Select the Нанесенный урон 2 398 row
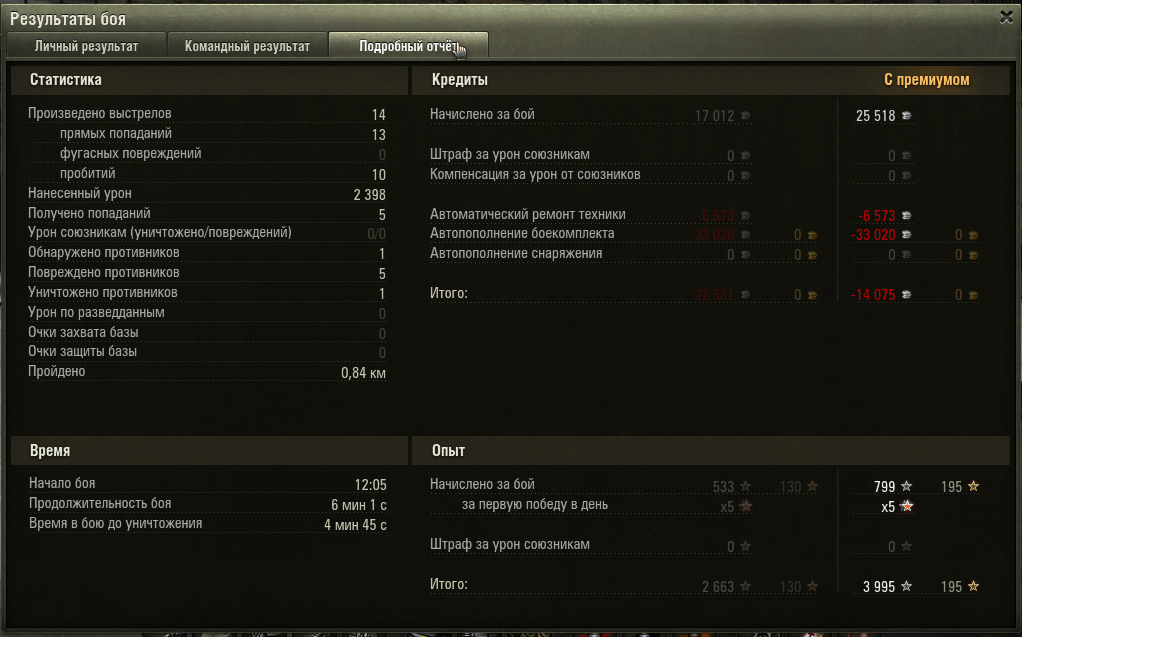Image resolution: width=1152 pixels, height=648 pixels. click(x=206, y=194)
